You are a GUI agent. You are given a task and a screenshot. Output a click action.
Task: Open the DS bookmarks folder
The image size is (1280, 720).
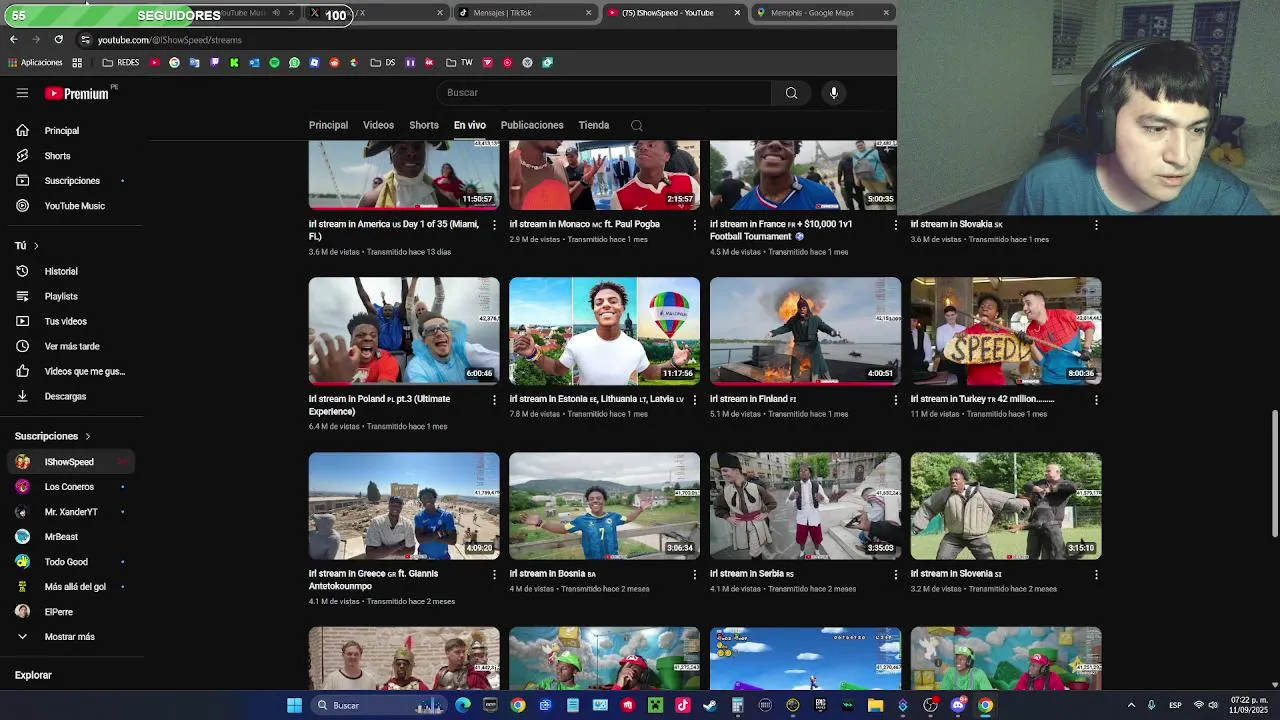coord(382,63)
